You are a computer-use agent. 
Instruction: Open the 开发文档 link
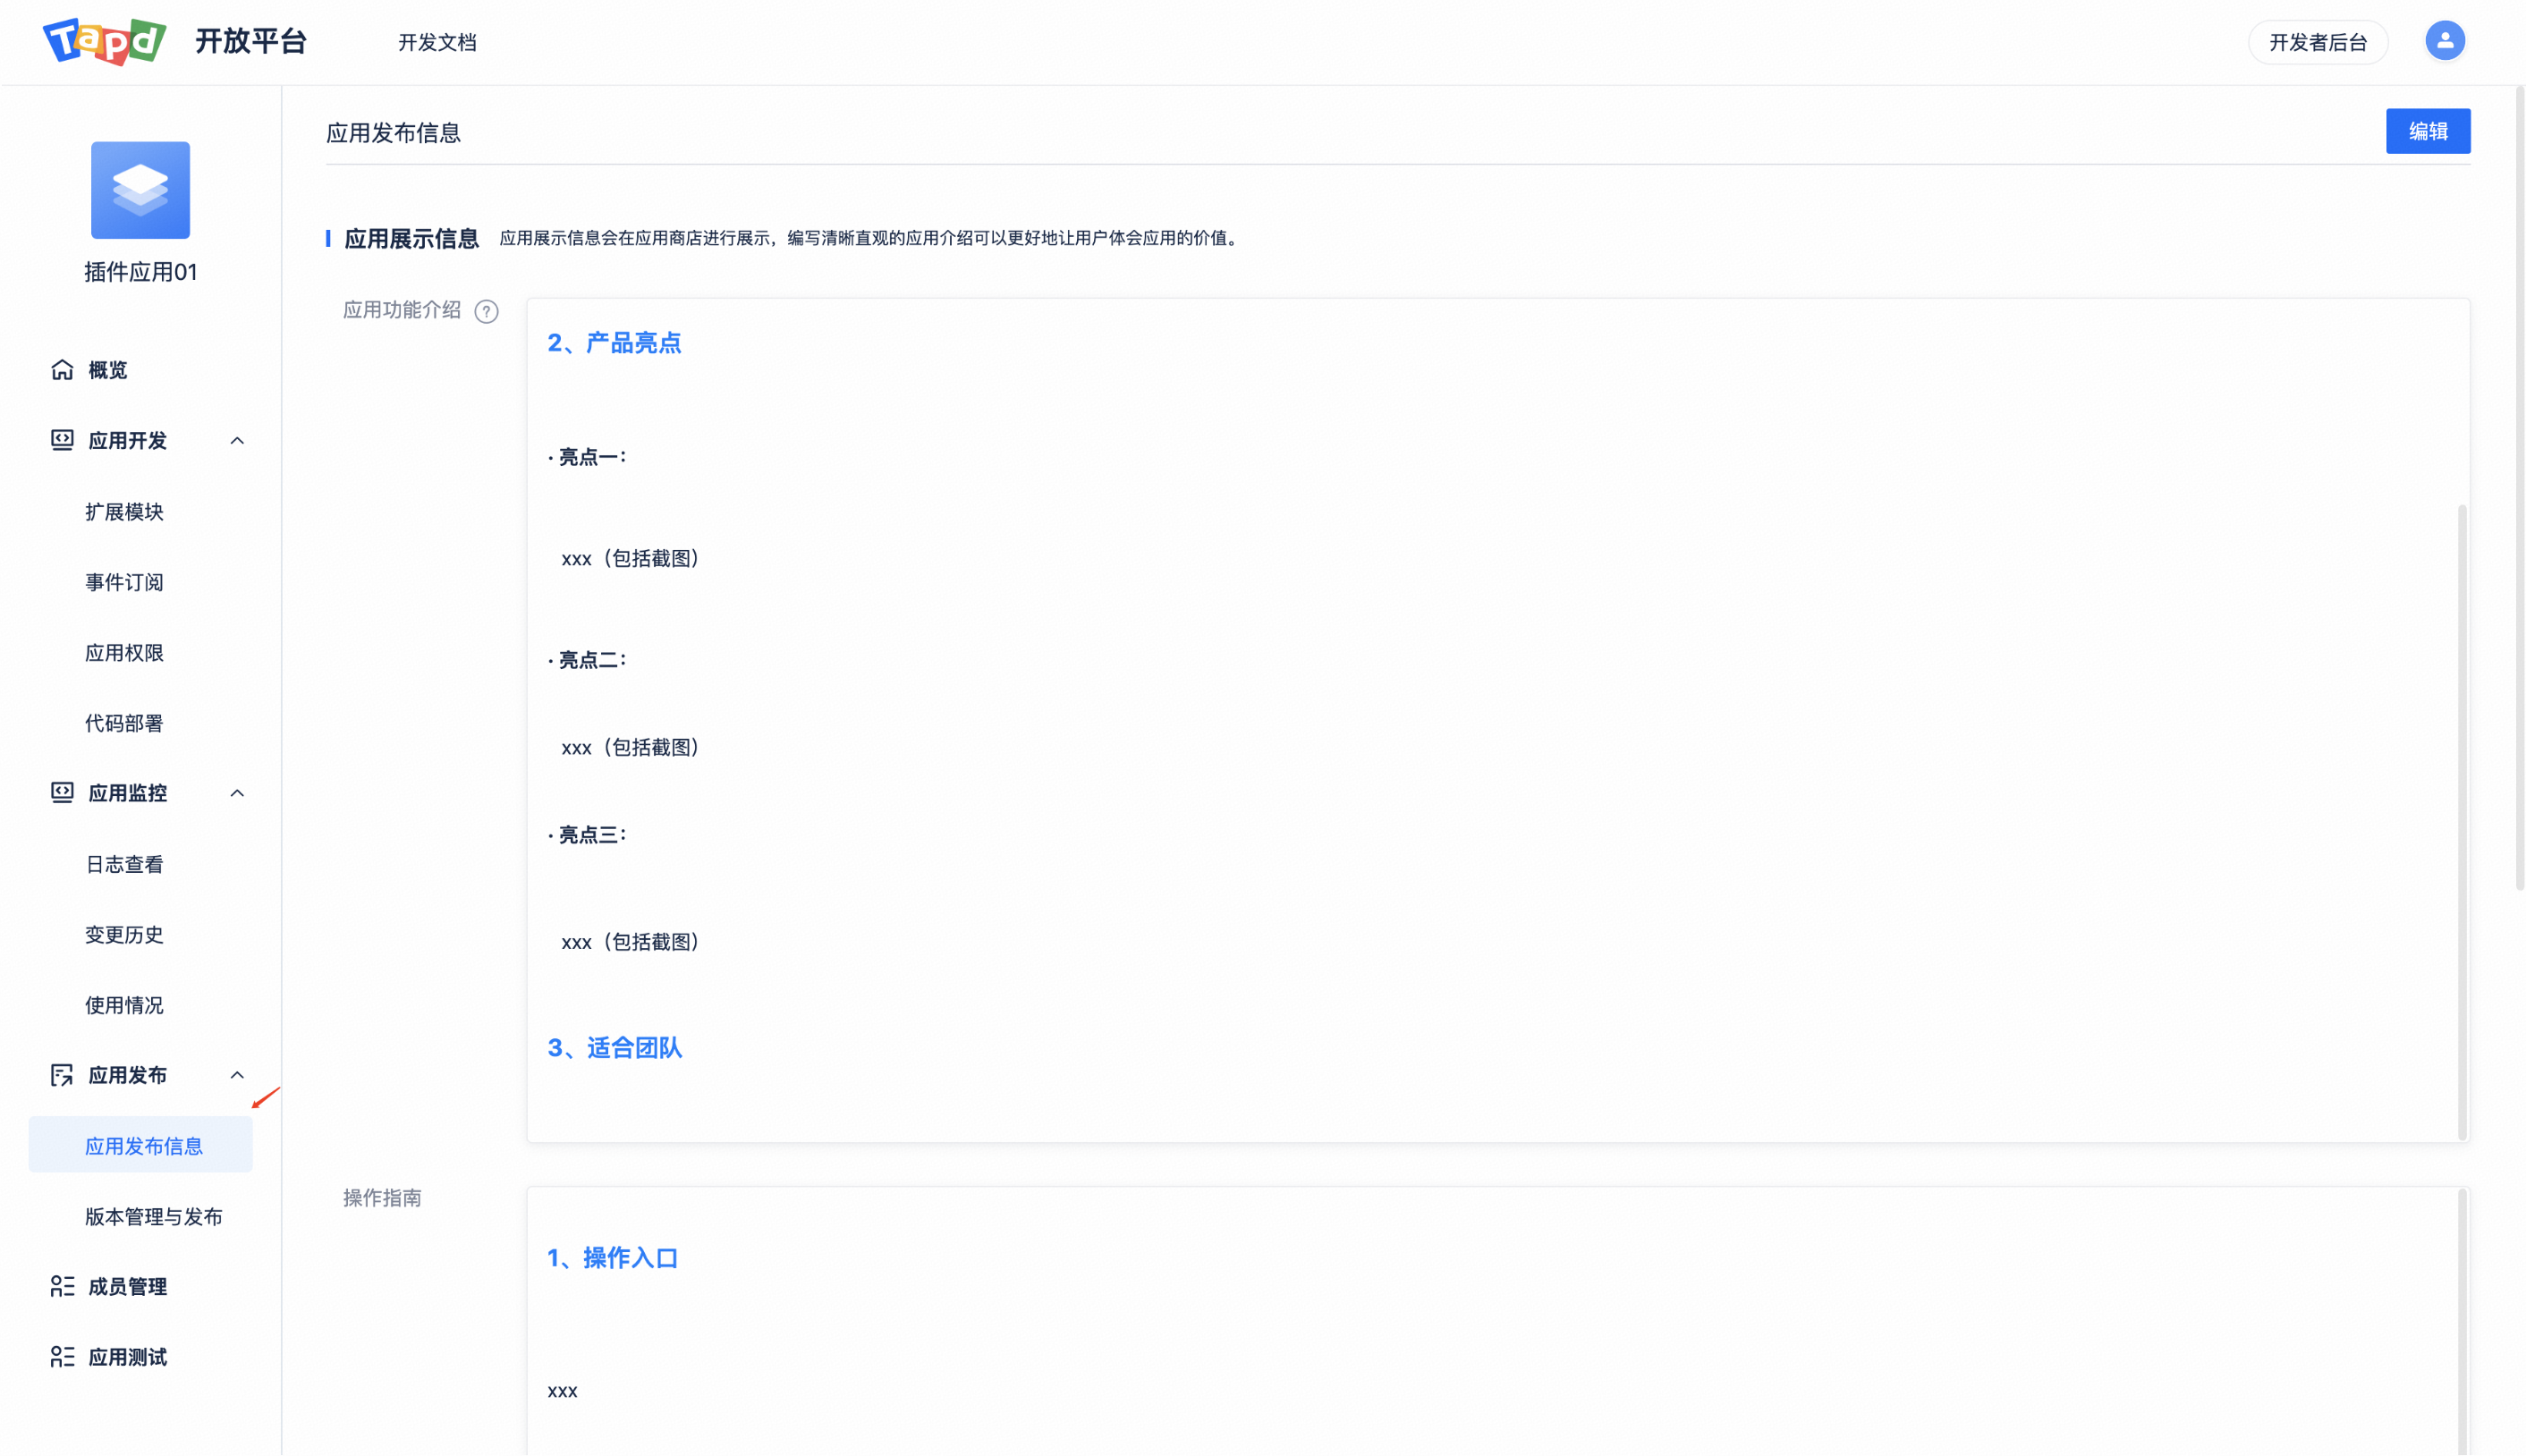437,42
